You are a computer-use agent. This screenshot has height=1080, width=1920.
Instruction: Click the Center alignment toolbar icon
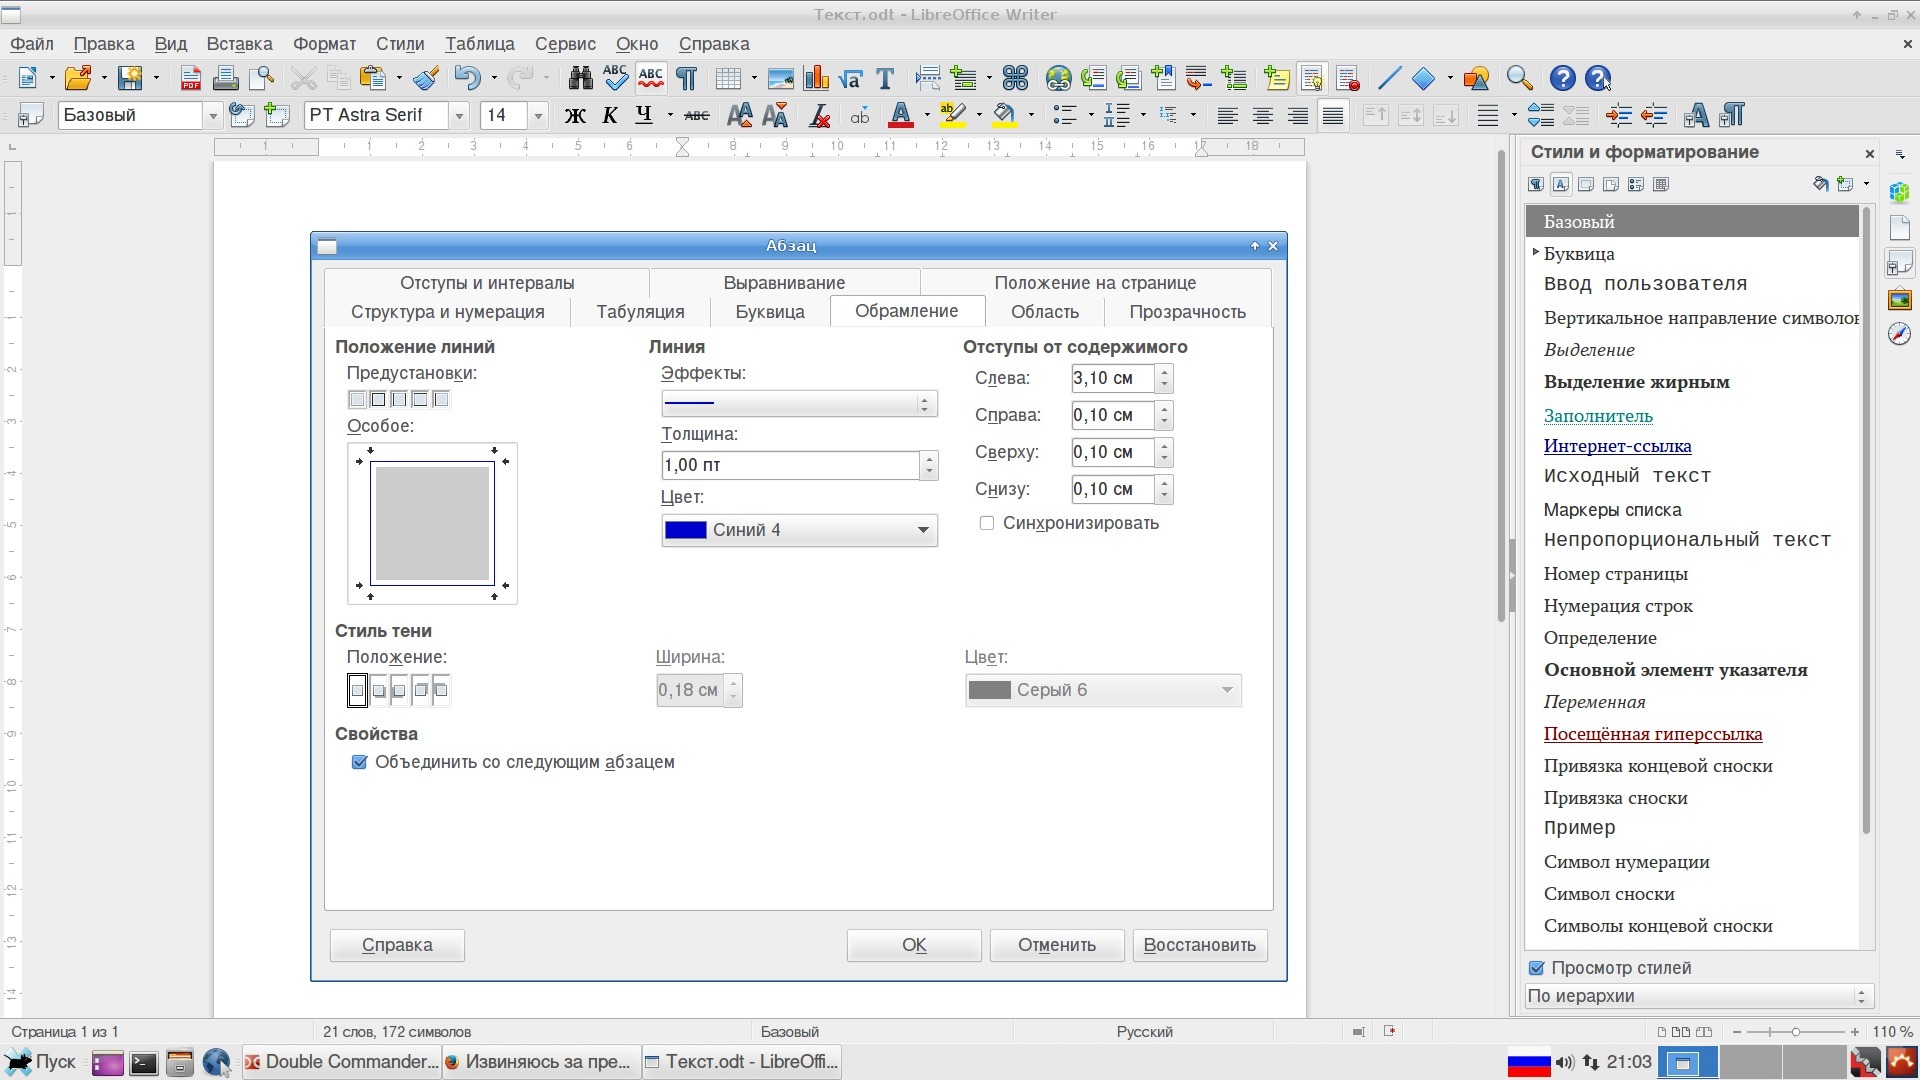(x=1263, y=115)
